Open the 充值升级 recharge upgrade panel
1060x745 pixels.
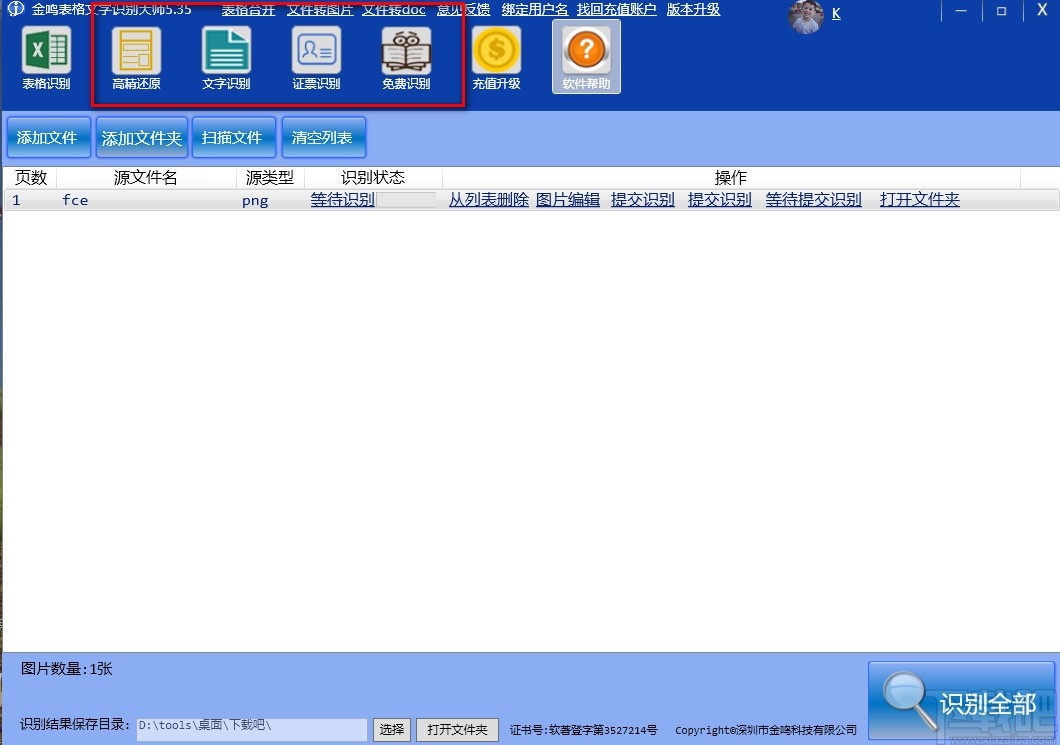coord(496,57)
